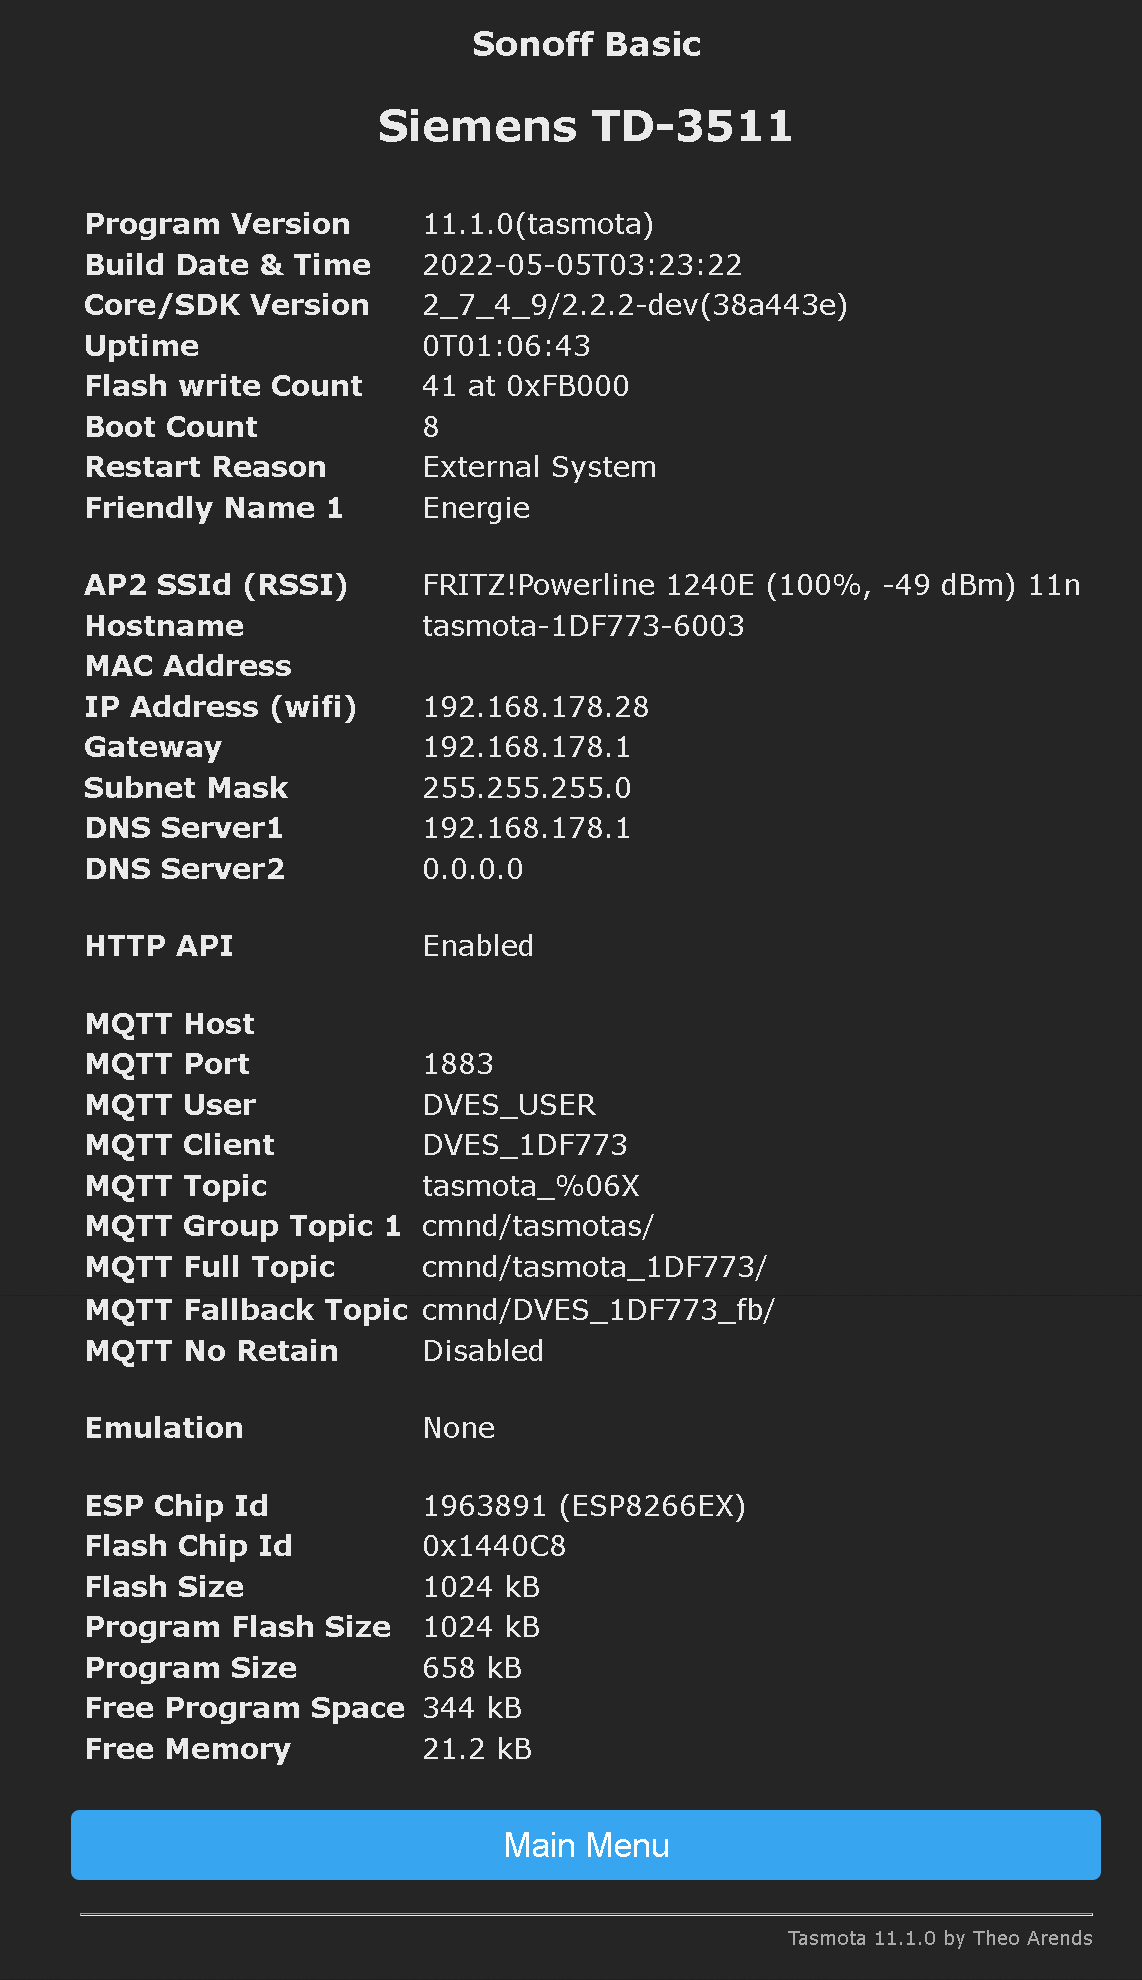Screen dimensions: 1142x1980
Task: Click the Uptime value 0T01:06:43
Action: [506, 346]
